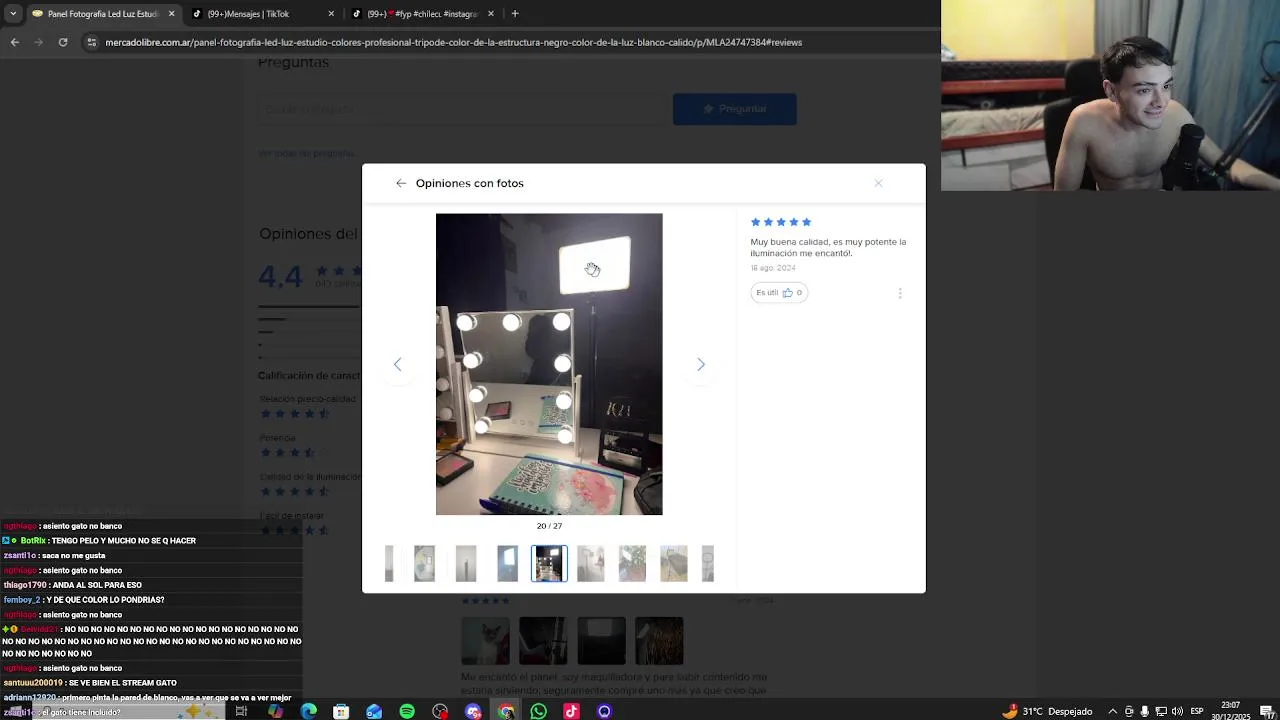Open the tiger-pattern review photo below the dialog
This screenshot has width=1280, height=720.
tap(659, 641)
